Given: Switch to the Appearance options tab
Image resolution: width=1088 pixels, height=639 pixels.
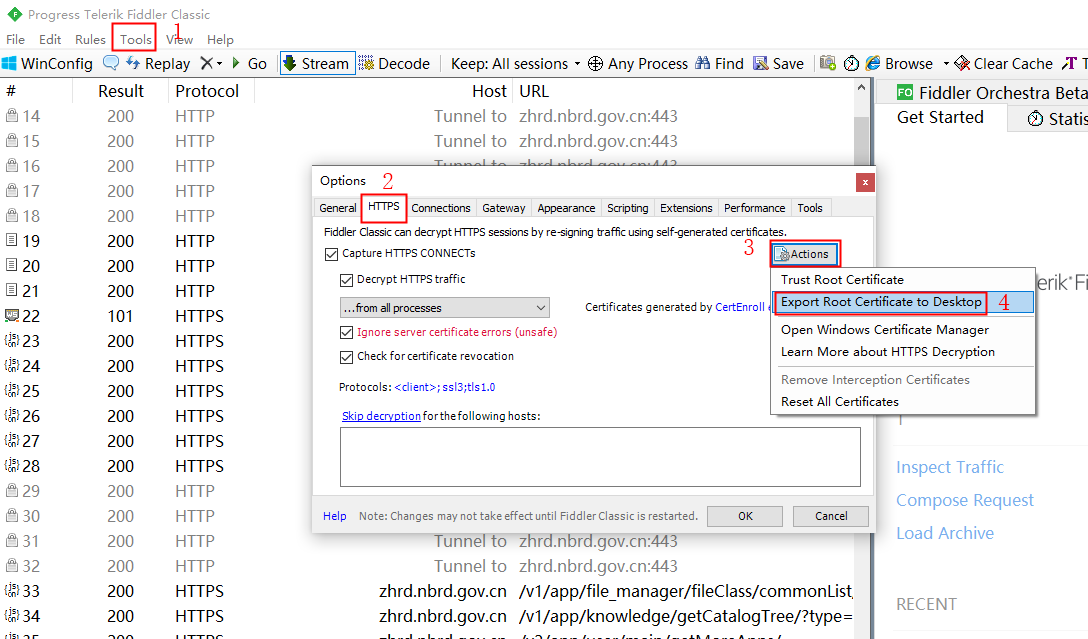Looking at the screenshot, I should pyautogui.click(x=566, y=207).
